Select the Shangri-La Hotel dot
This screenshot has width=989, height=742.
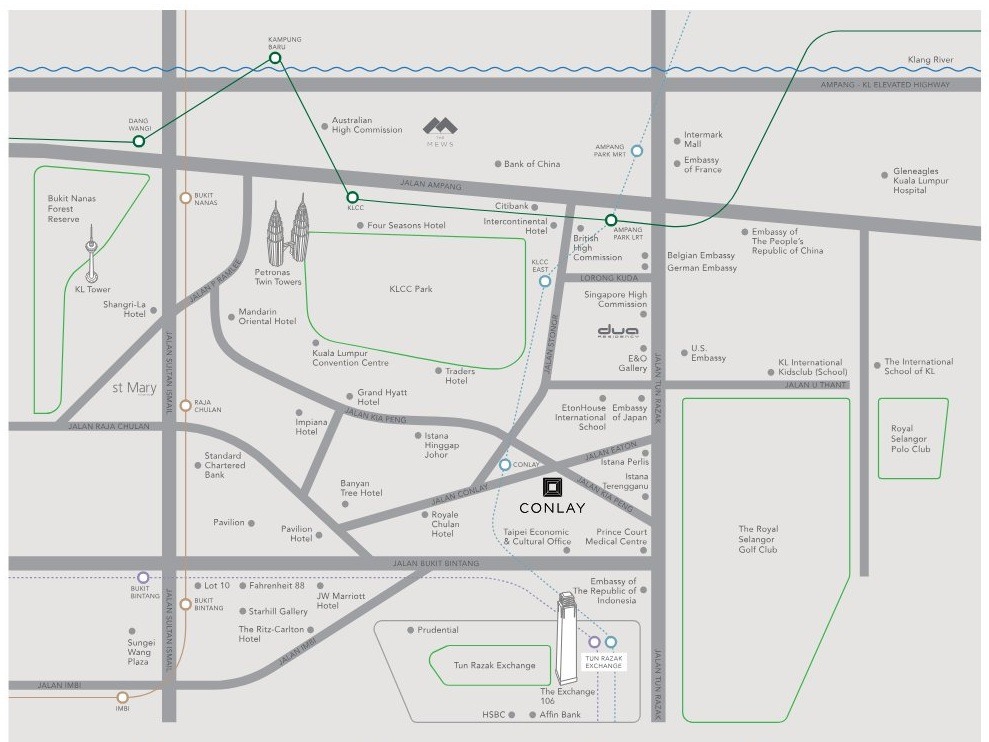(x=153, y=310)
